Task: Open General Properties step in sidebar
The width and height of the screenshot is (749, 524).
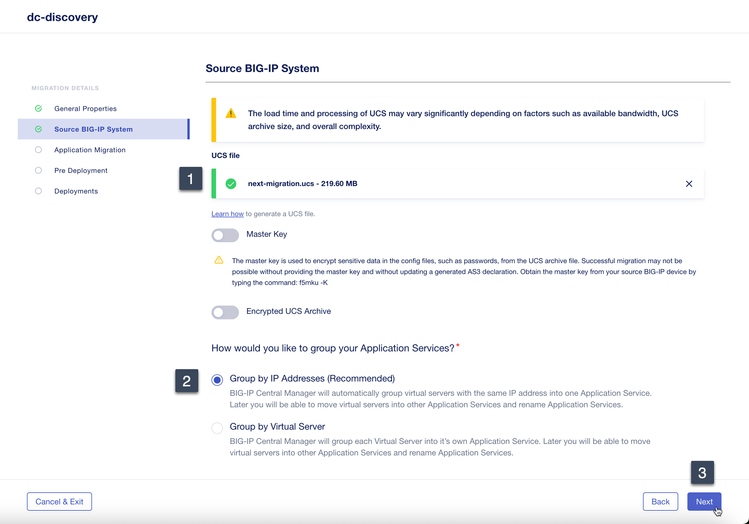Action: click(x=85, y=108)
